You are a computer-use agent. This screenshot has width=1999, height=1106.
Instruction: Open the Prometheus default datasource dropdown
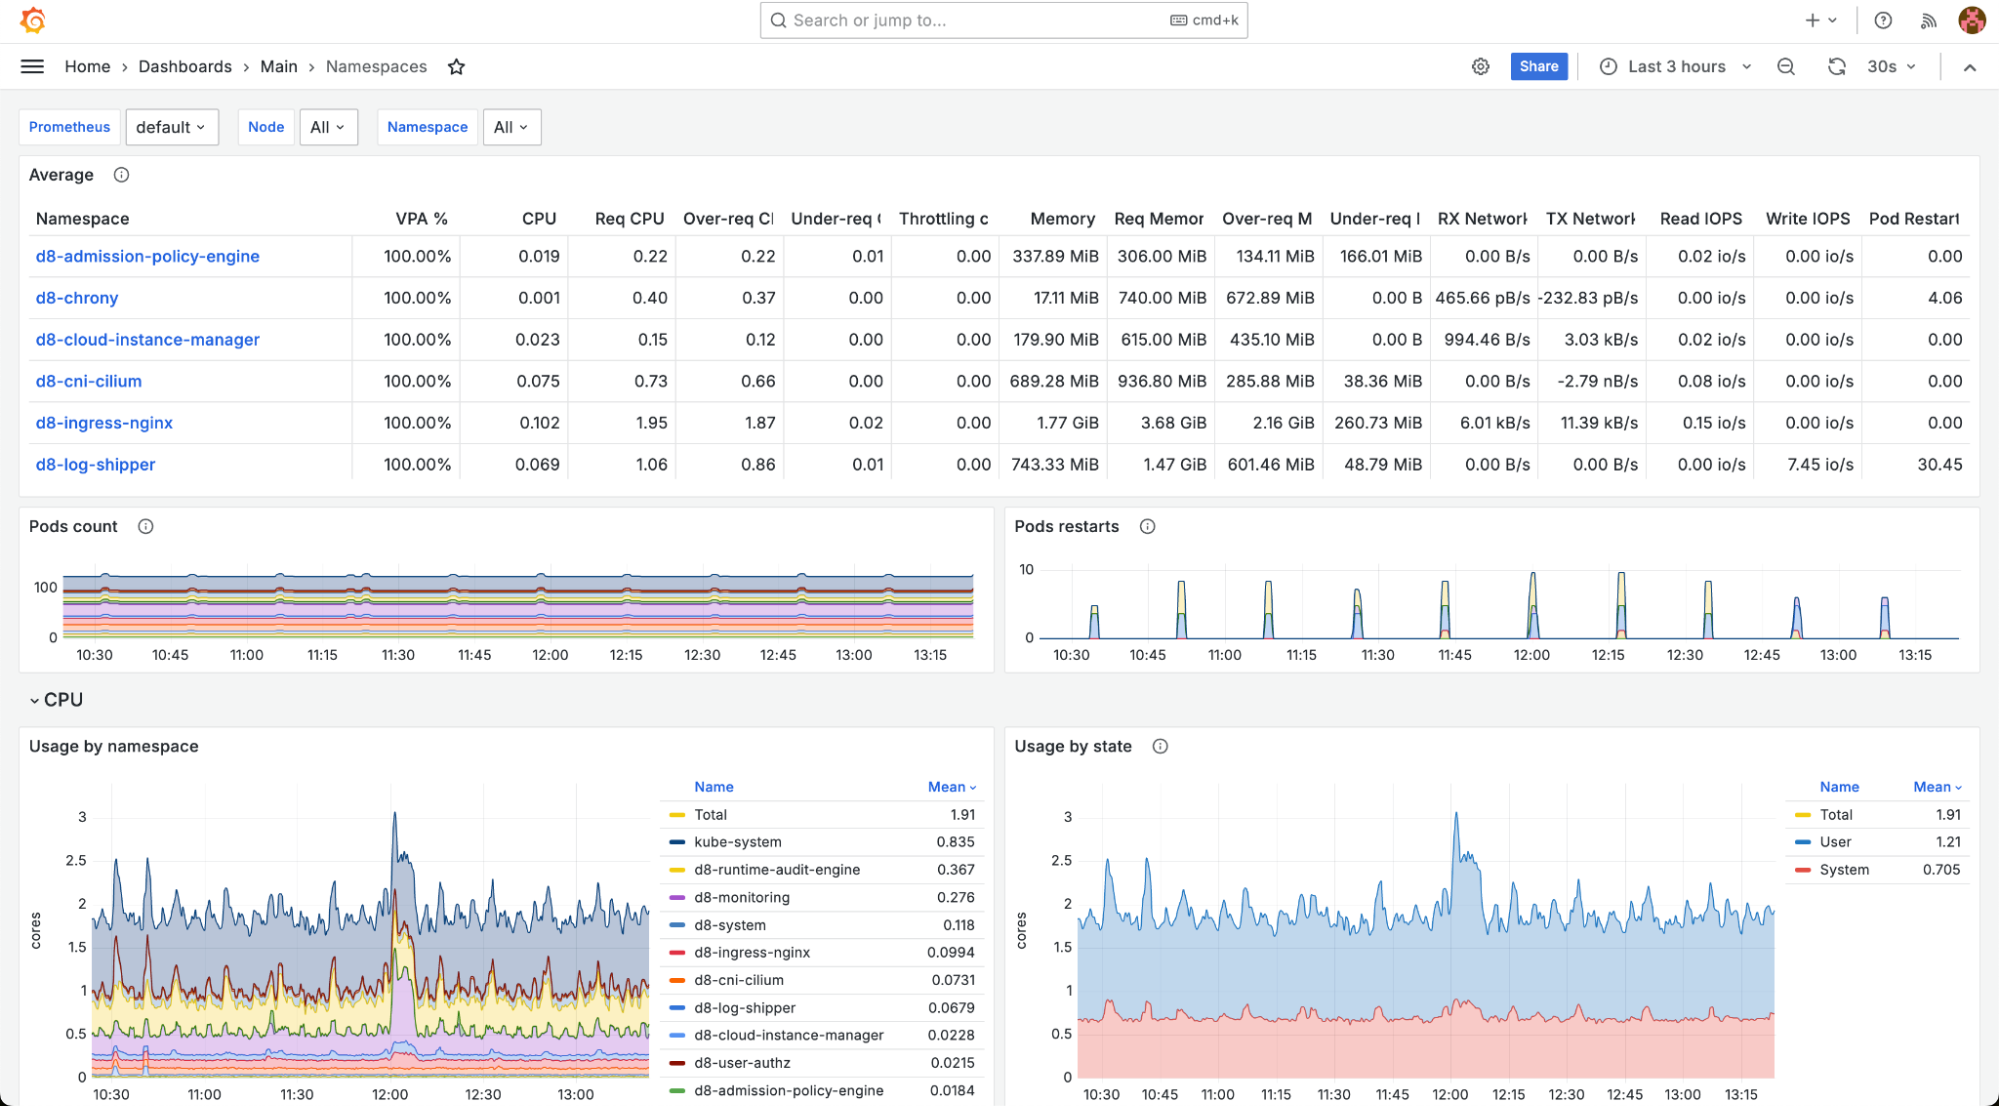[171, 127]
